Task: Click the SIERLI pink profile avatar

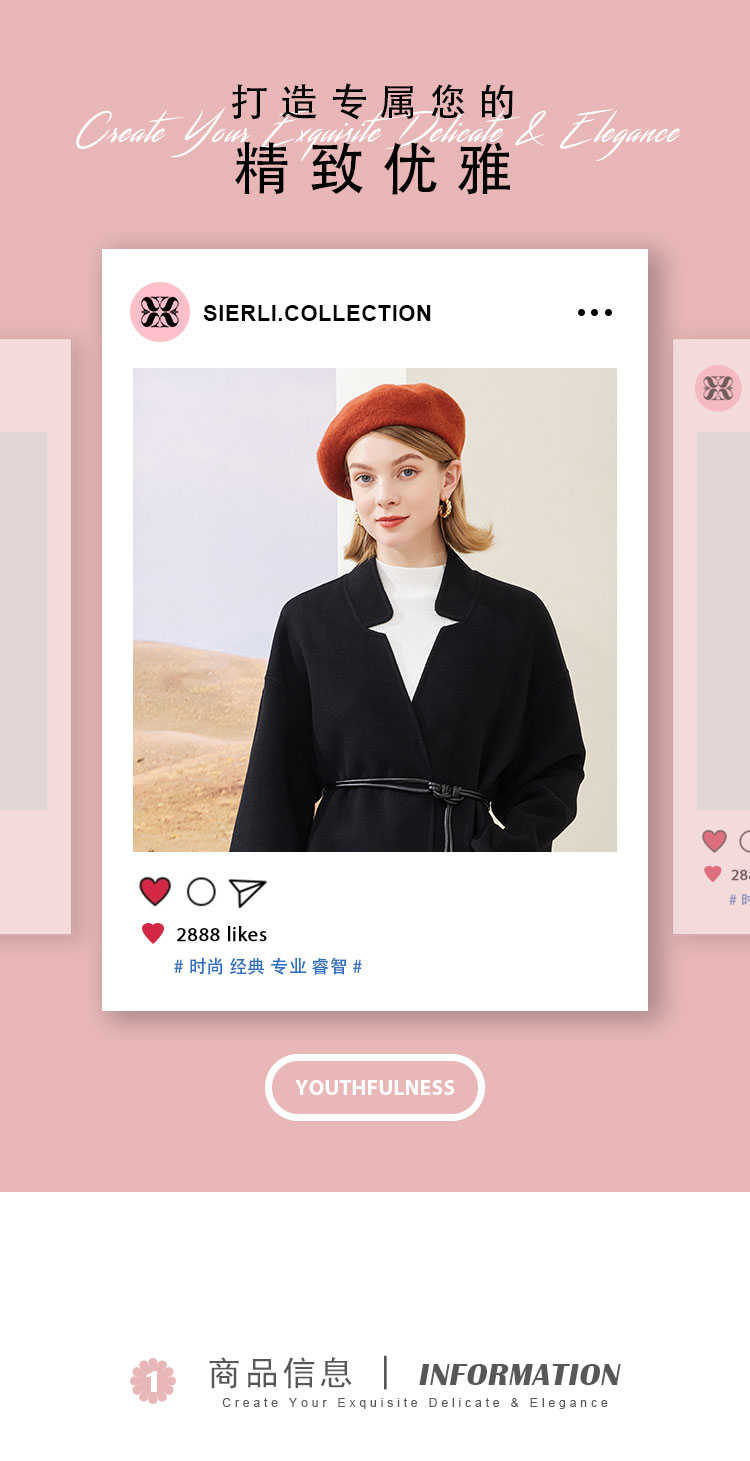Action: [160, 312]
